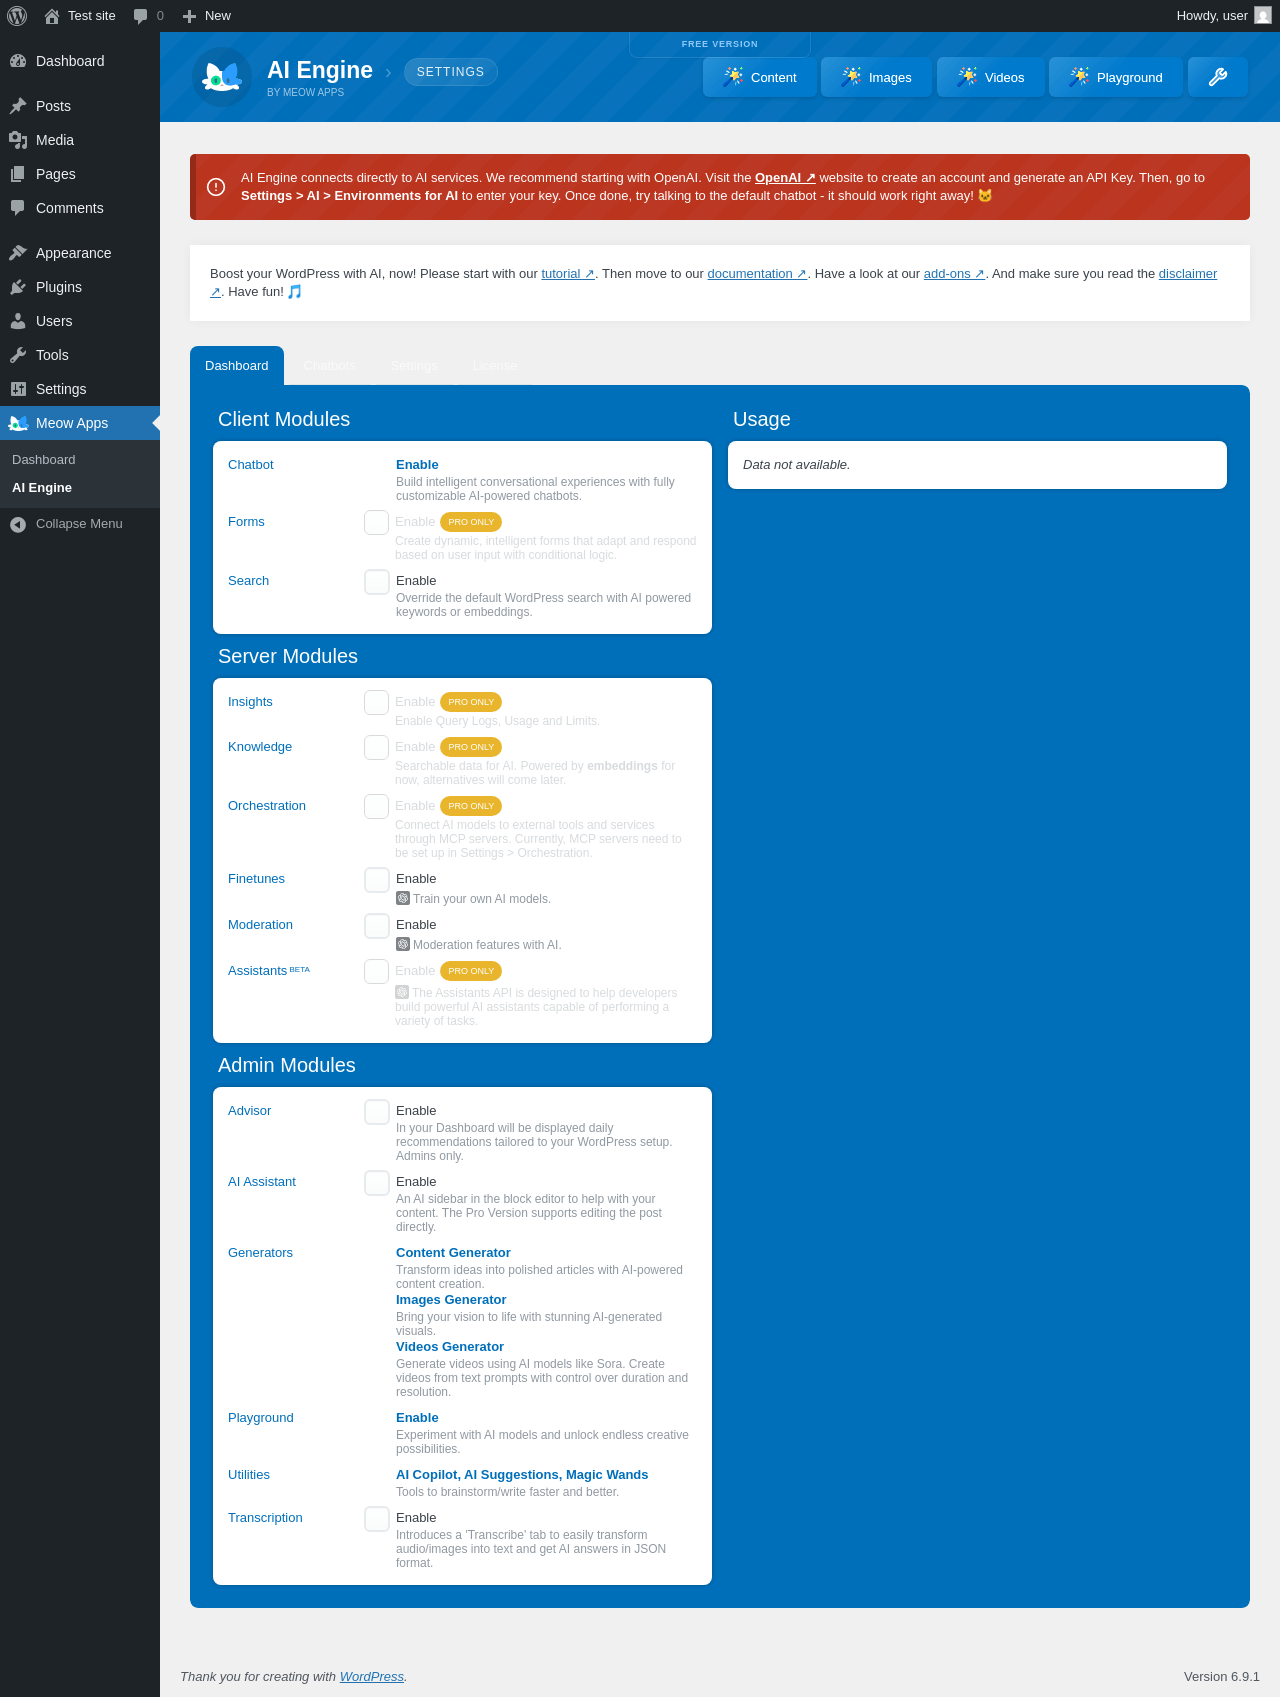This screenshot has height=1697, width=1280.
Task: Open the Videos Generator link
Action: pos(450,1347)
